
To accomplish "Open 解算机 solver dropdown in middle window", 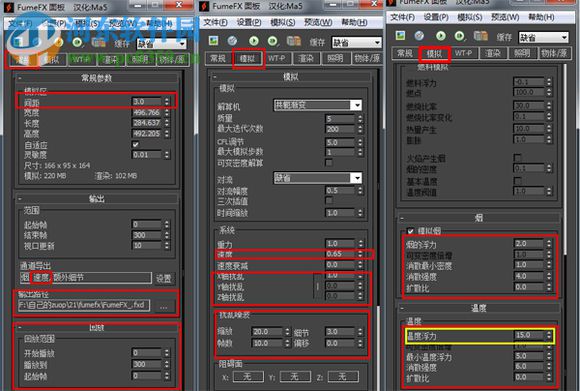I will click(x=317, y=105).
